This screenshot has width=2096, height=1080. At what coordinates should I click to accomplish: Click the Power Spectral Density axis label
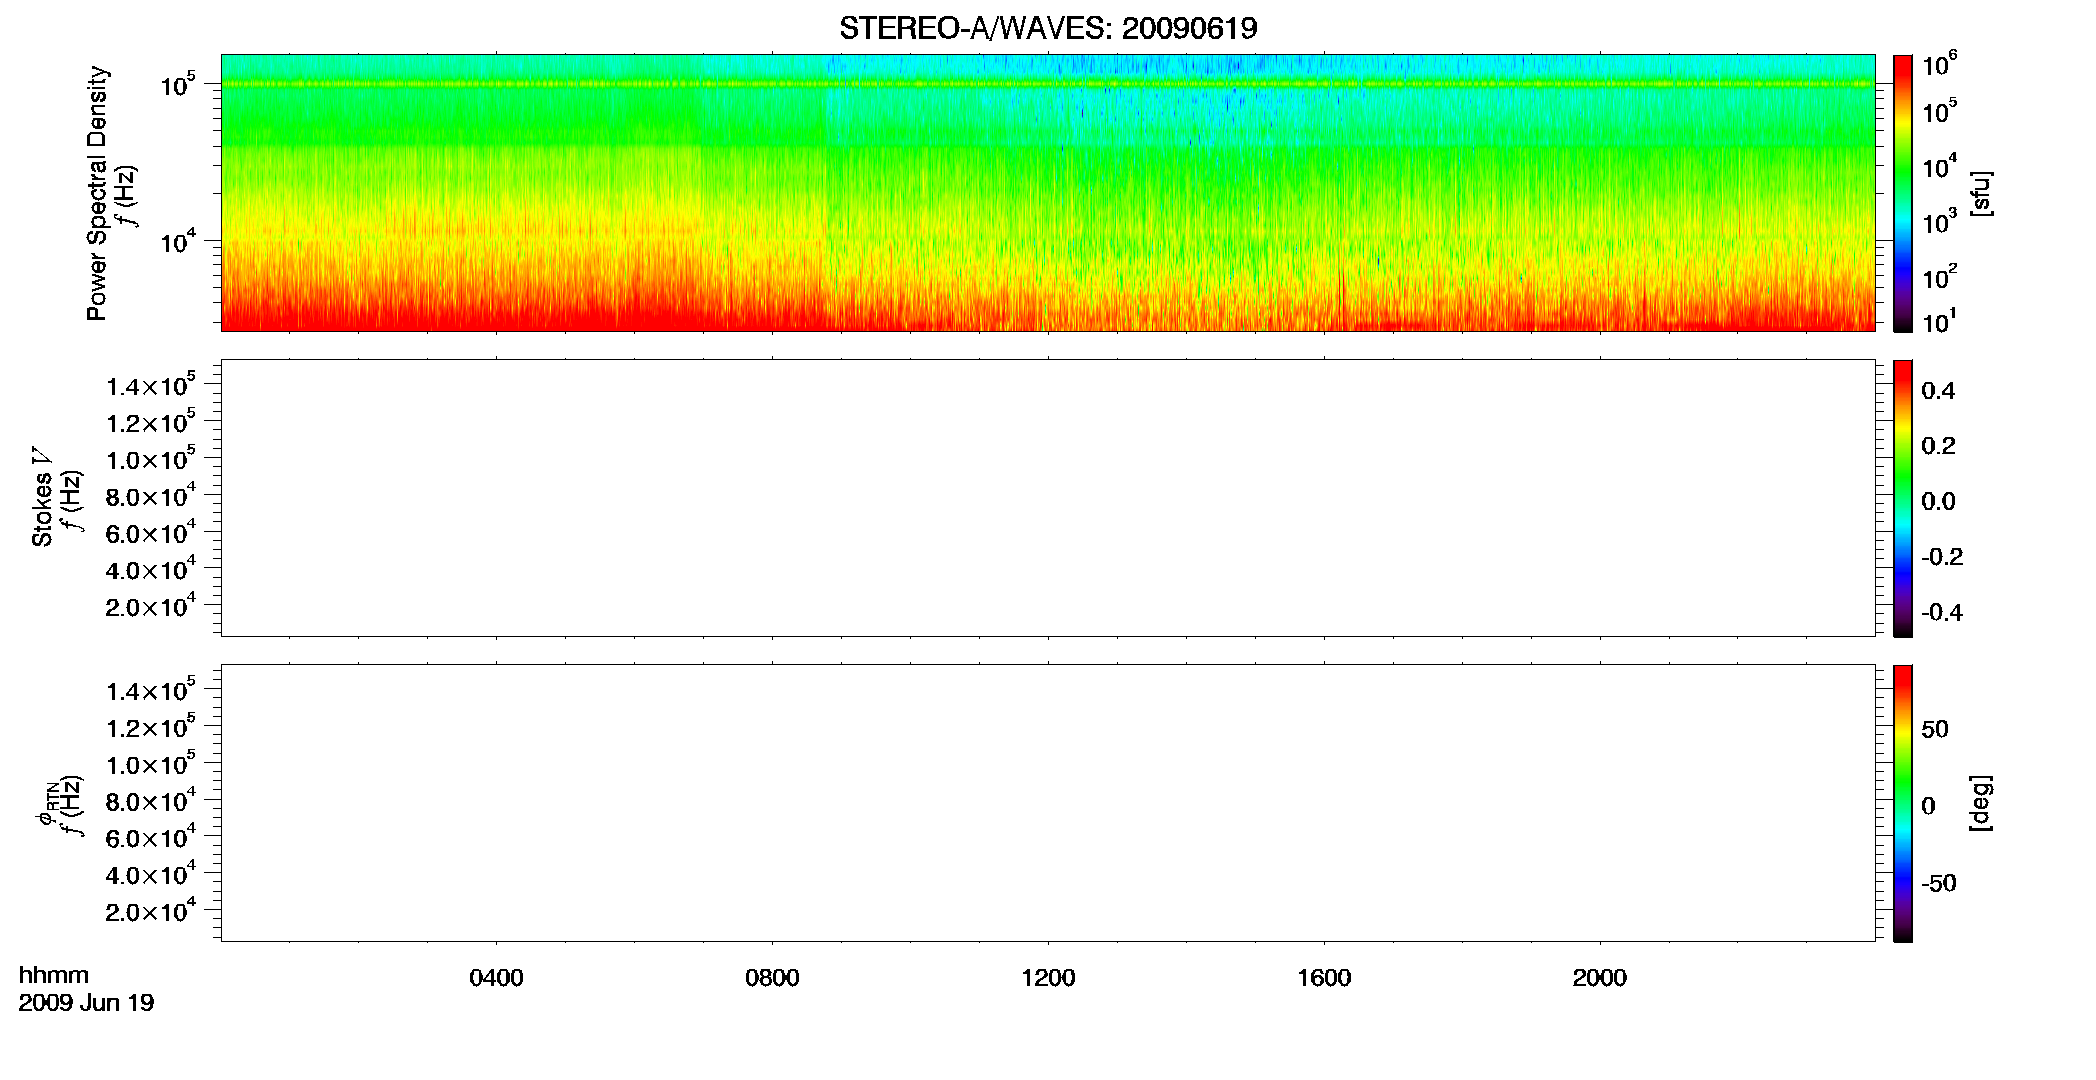click(x=97, y=193)
